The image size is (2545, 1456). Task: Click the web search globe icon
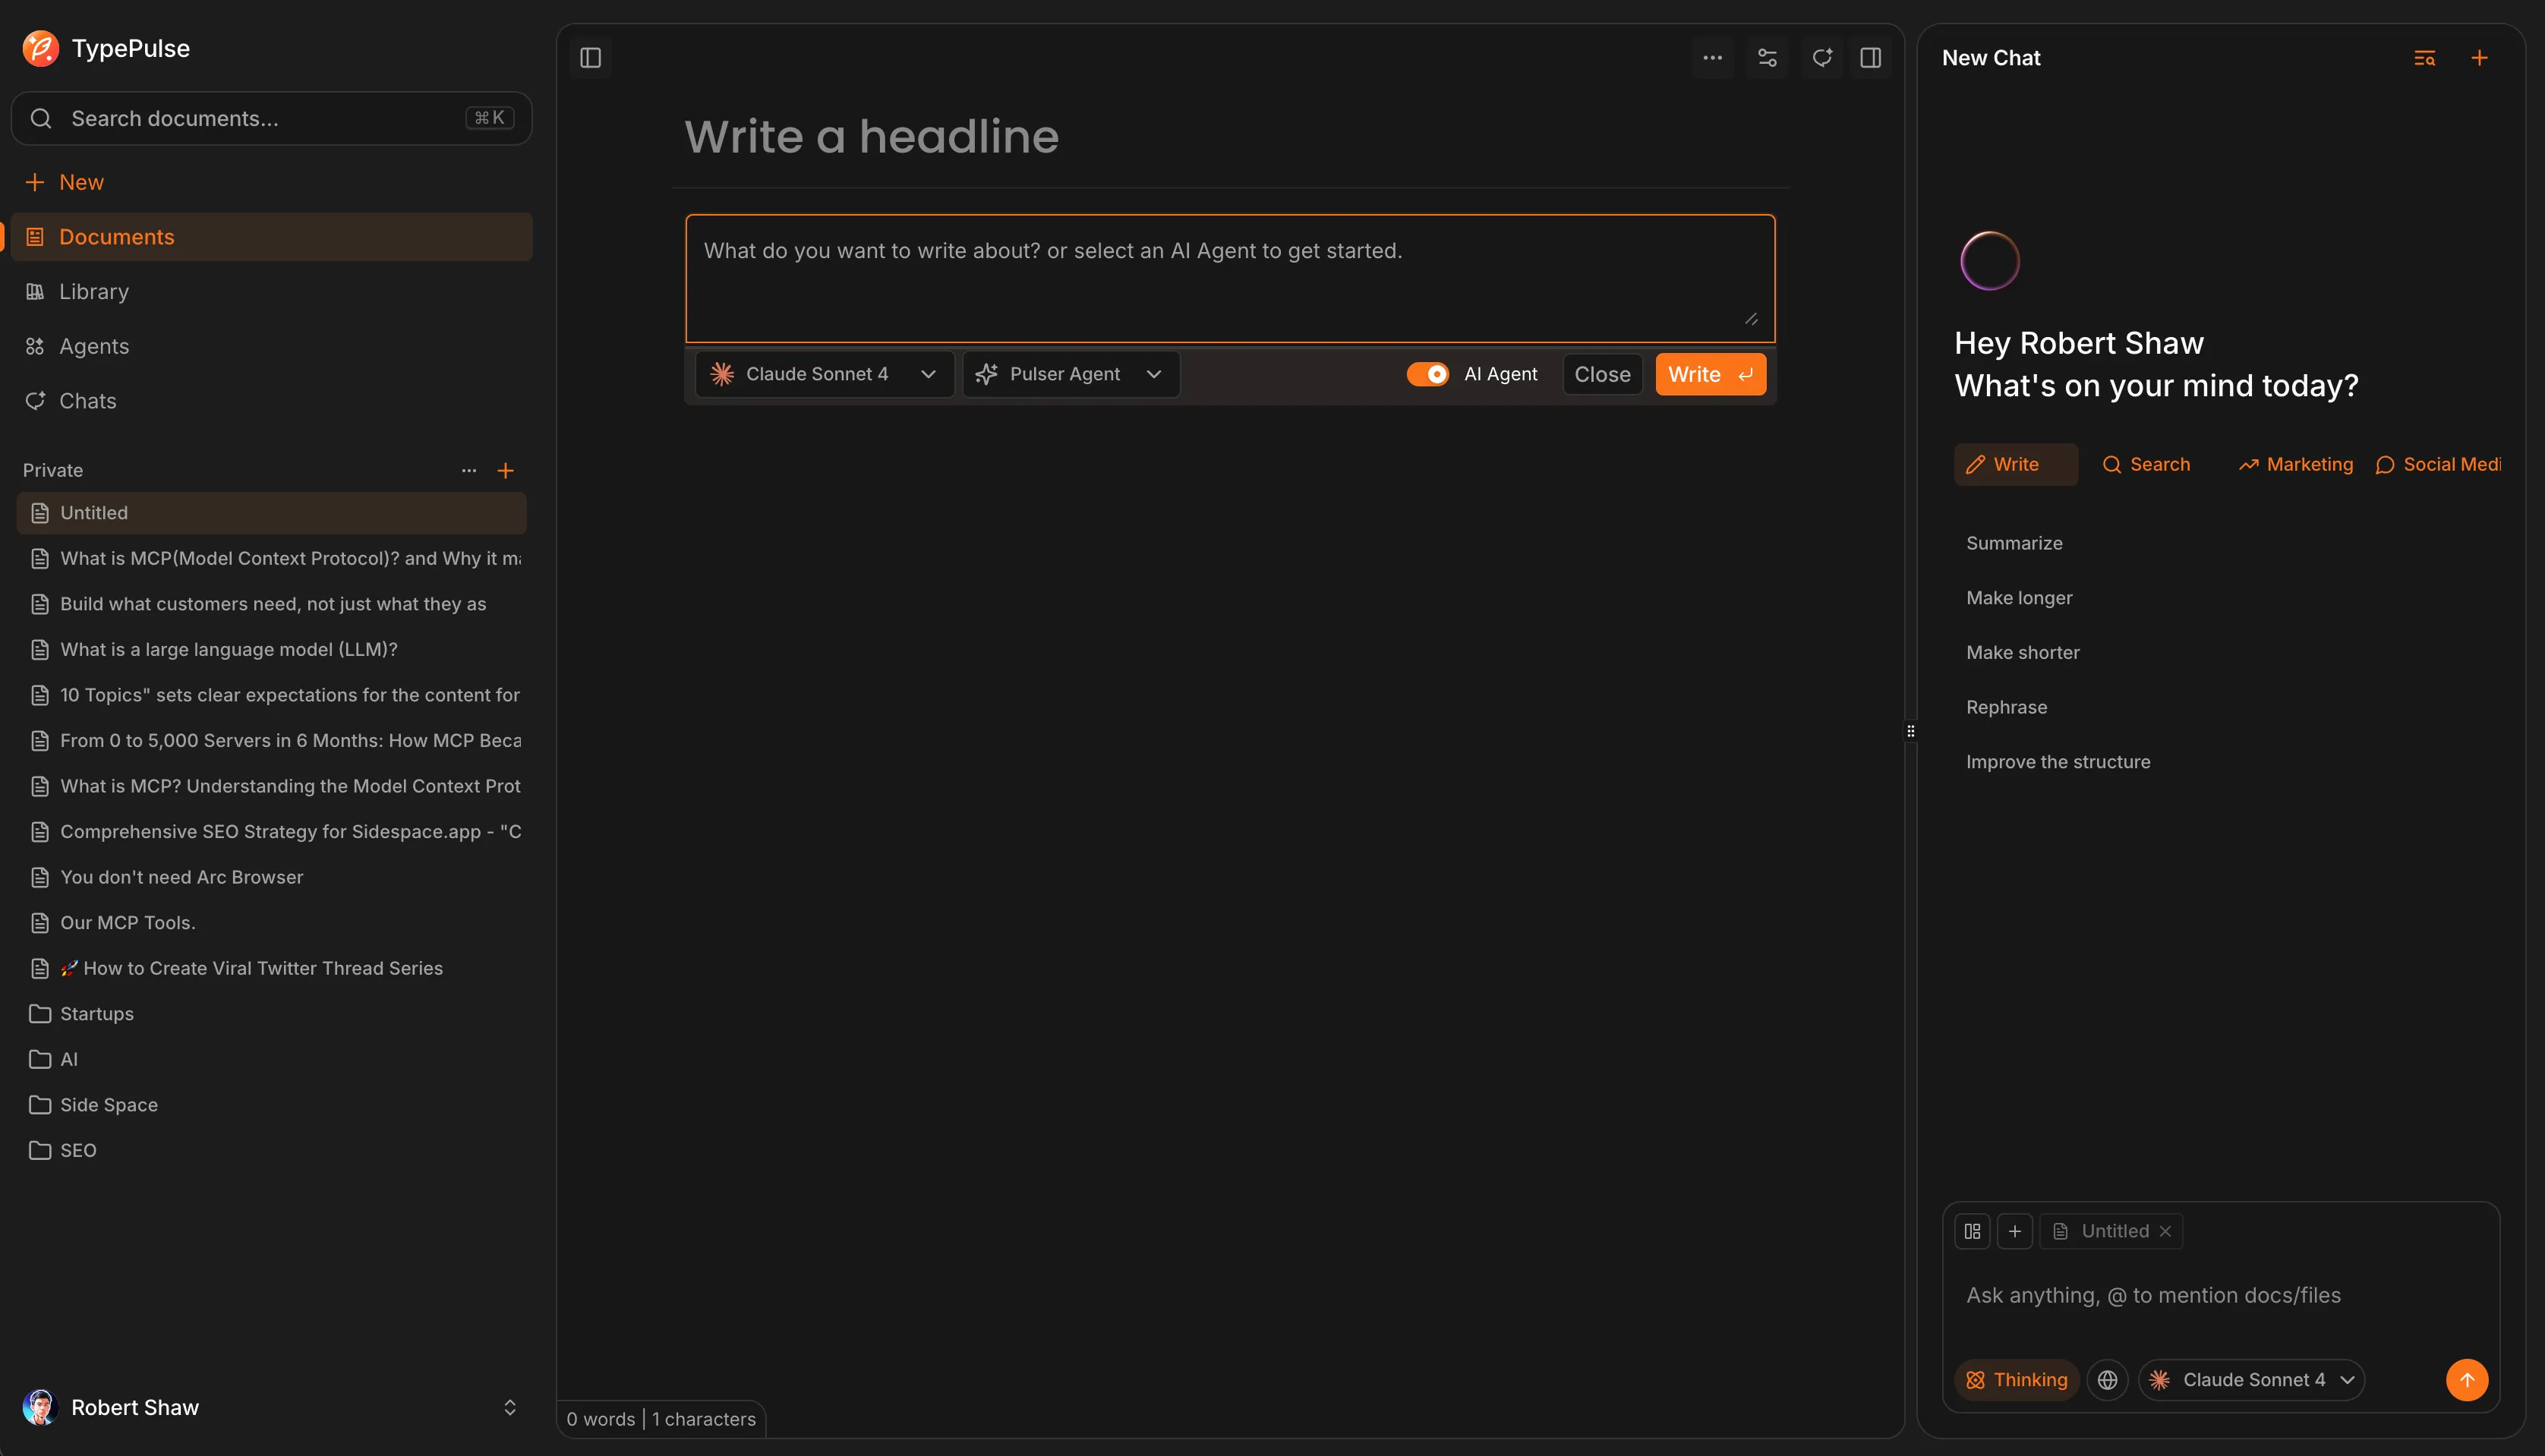coord(2107,1380)
